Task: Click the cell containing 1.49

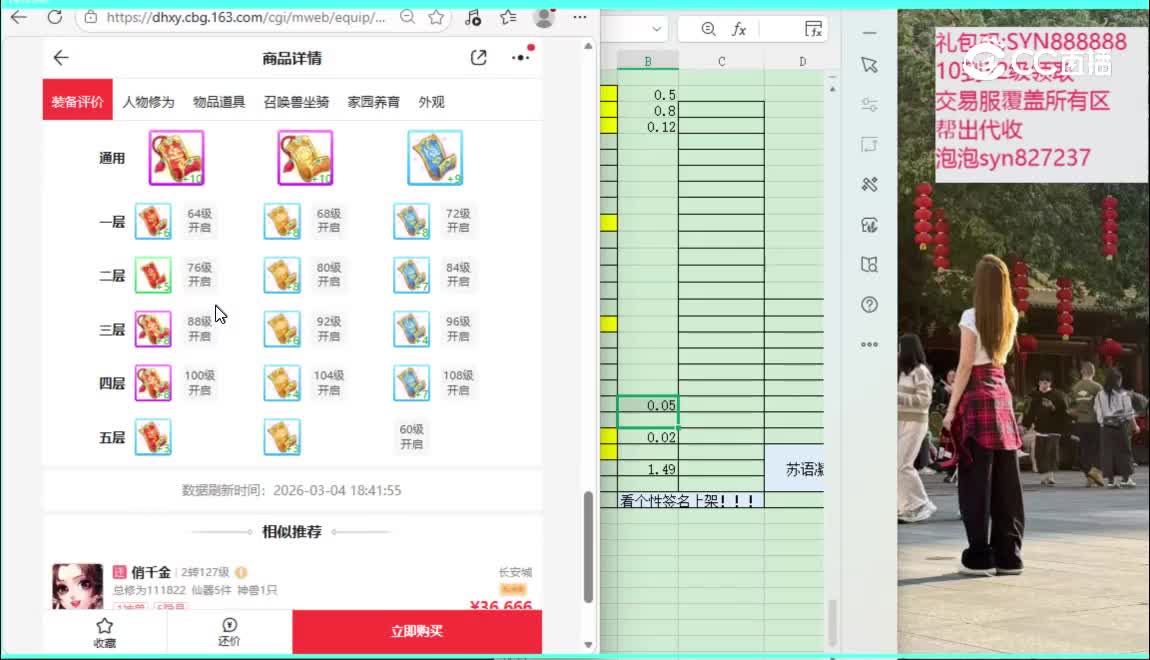Action: [x=648, y=469]
